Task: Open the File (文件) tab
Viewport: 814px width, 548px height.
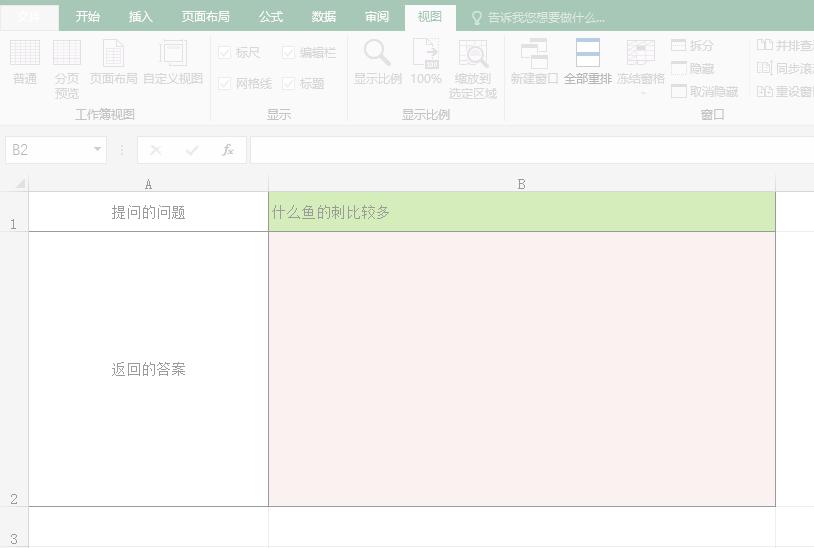Action: 29,17
